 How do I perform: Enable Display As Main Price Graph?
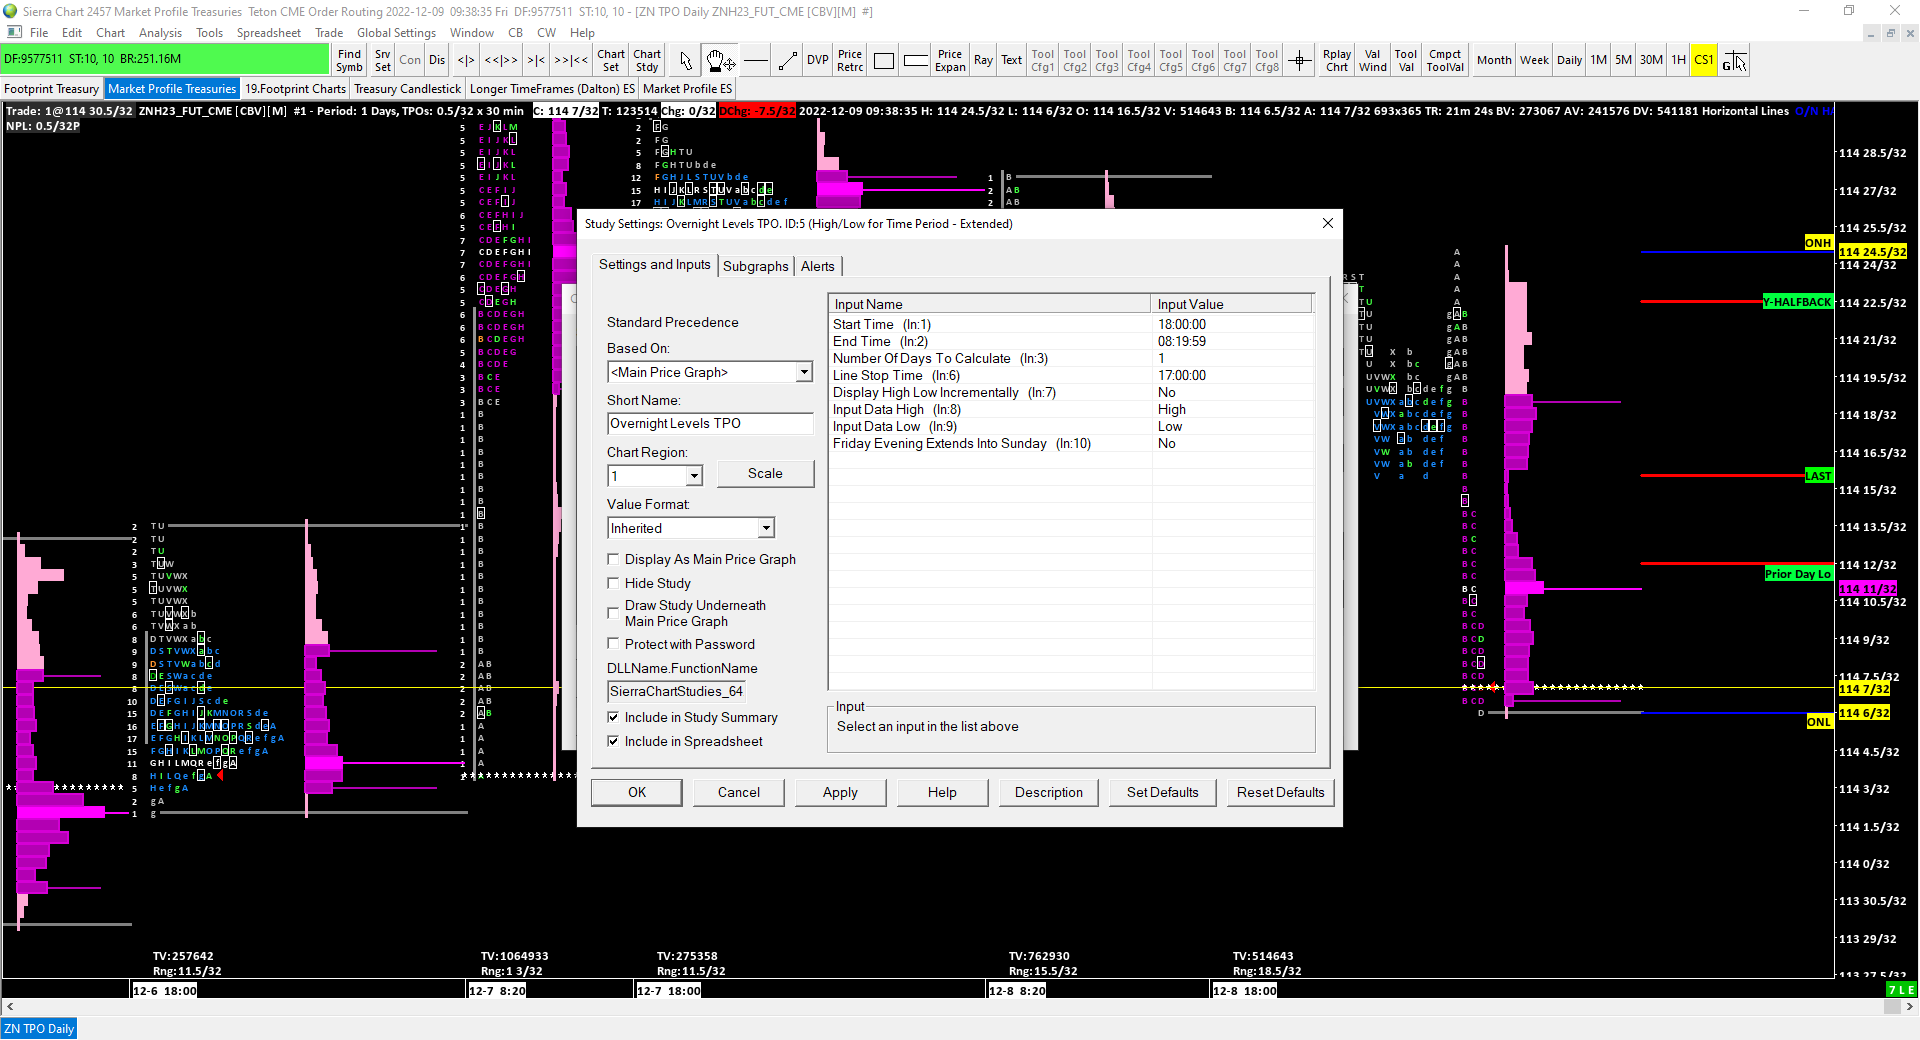(613, 559)
